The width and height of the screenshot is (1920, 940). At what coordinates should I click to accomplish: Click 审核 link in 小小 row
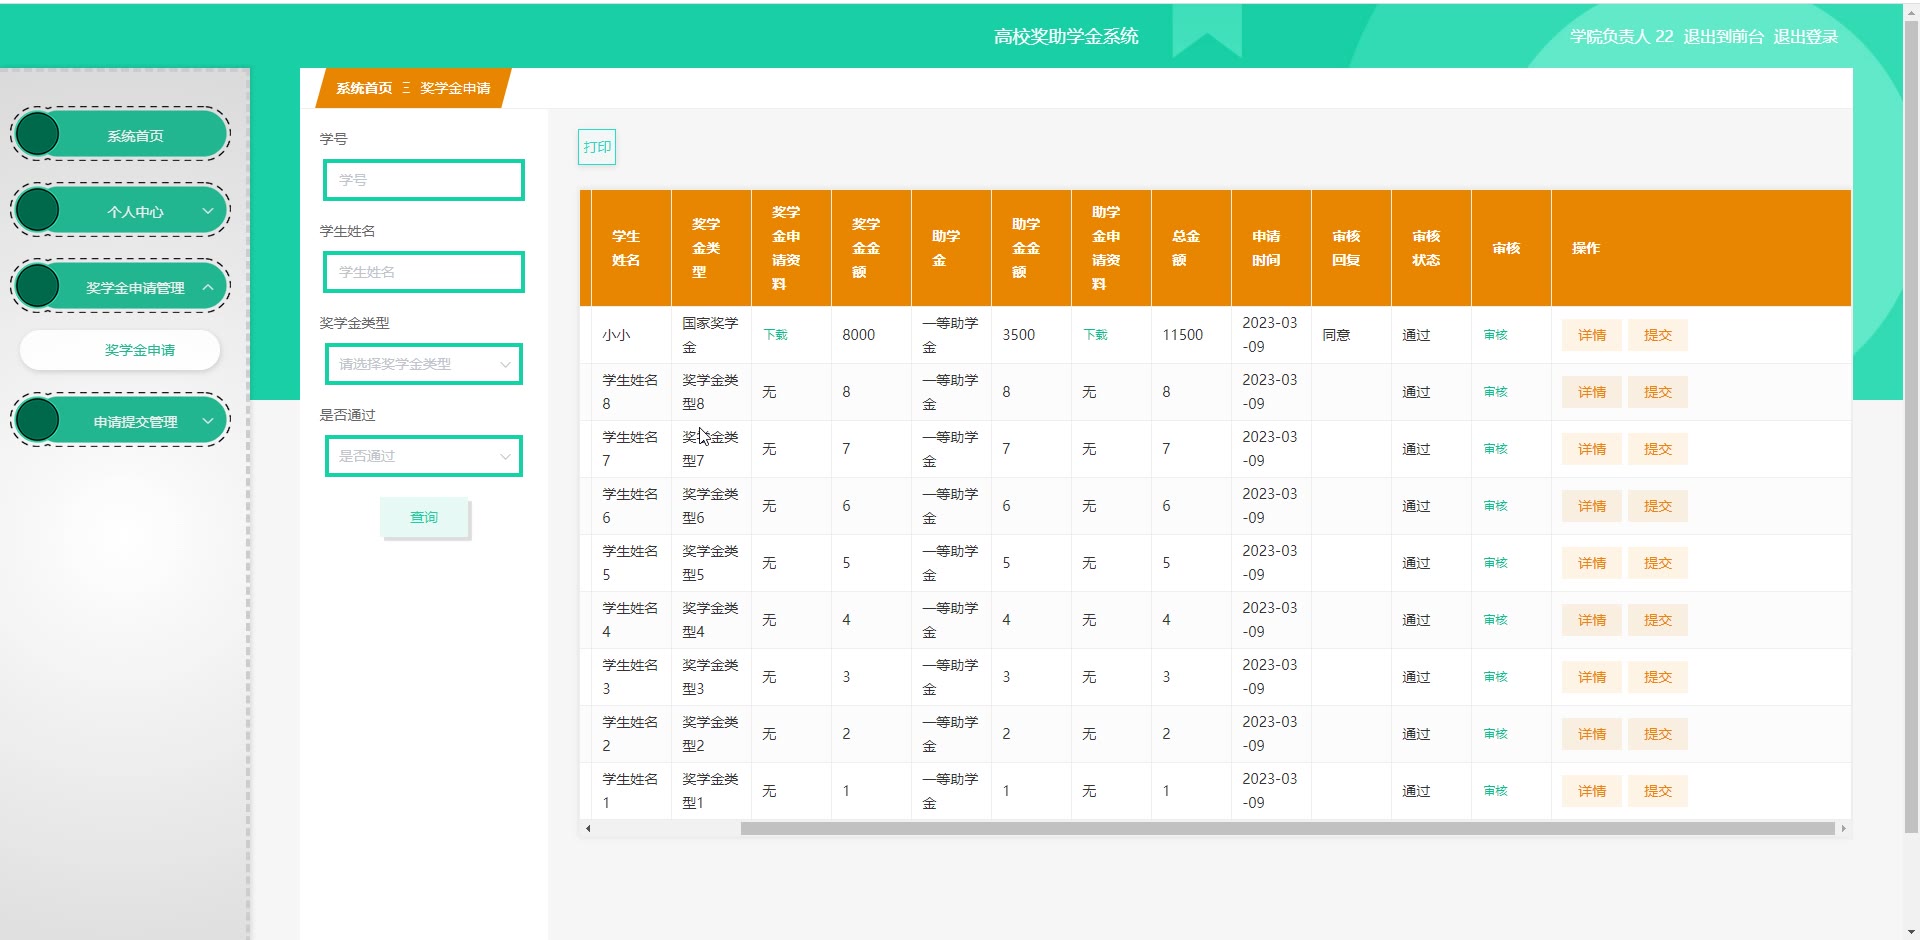(1495, 335)
